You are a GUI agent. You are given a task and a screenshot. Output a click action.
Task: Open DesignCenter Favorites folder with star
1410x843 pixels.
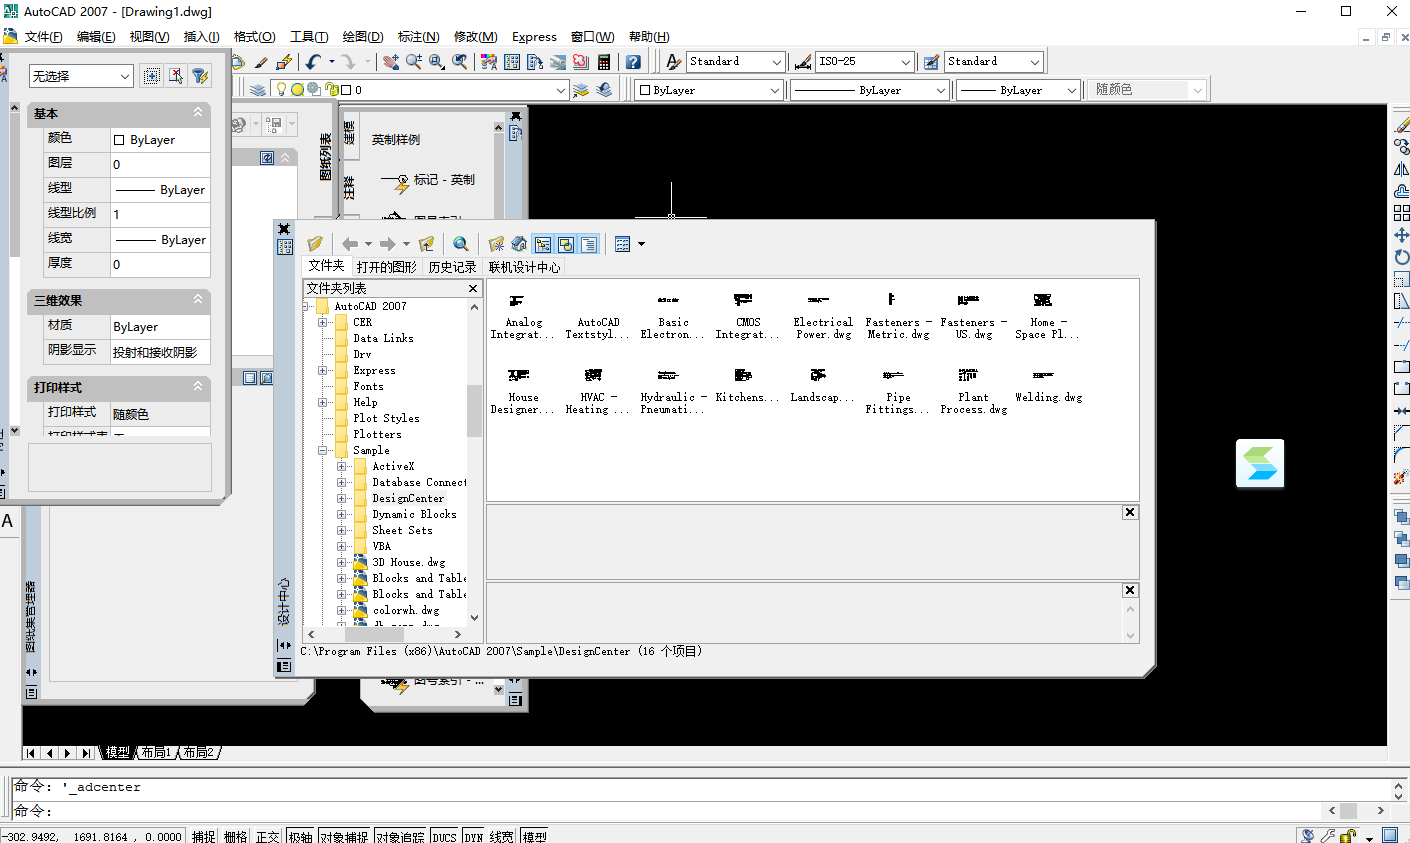click(496, 244)
